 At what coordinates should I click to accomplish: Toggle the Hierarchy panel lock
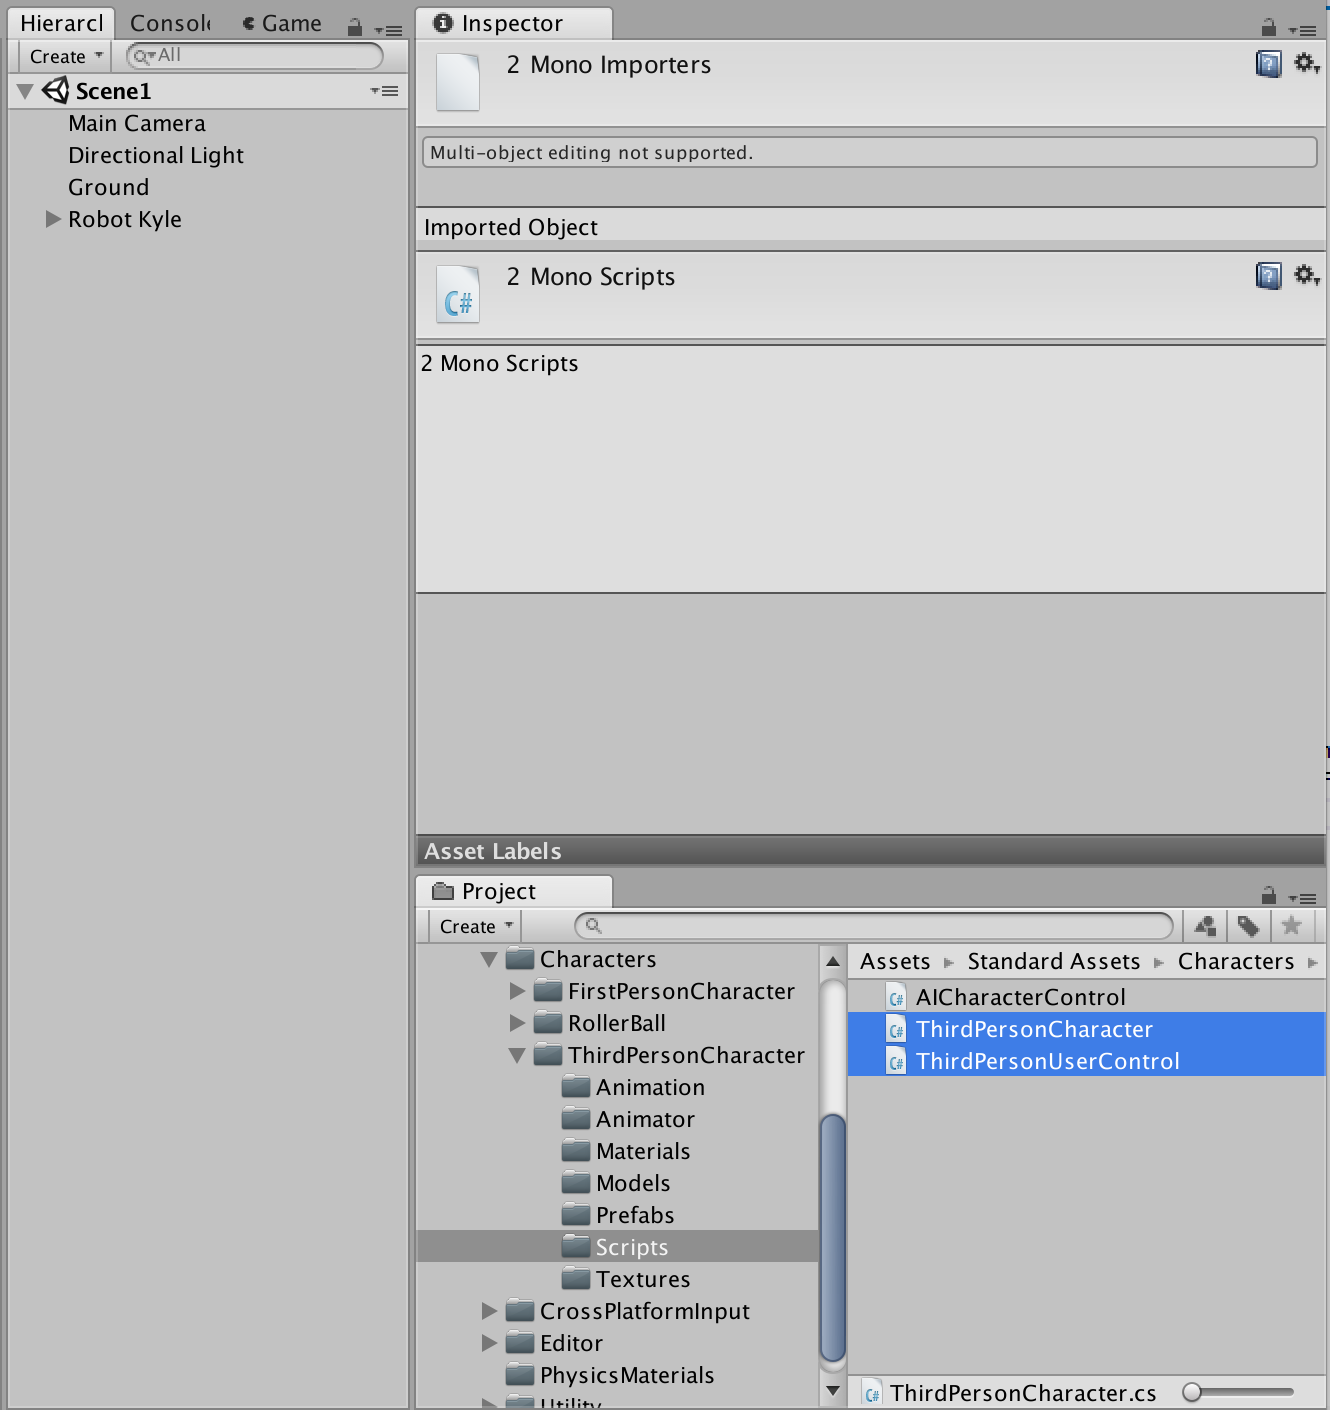355,27
